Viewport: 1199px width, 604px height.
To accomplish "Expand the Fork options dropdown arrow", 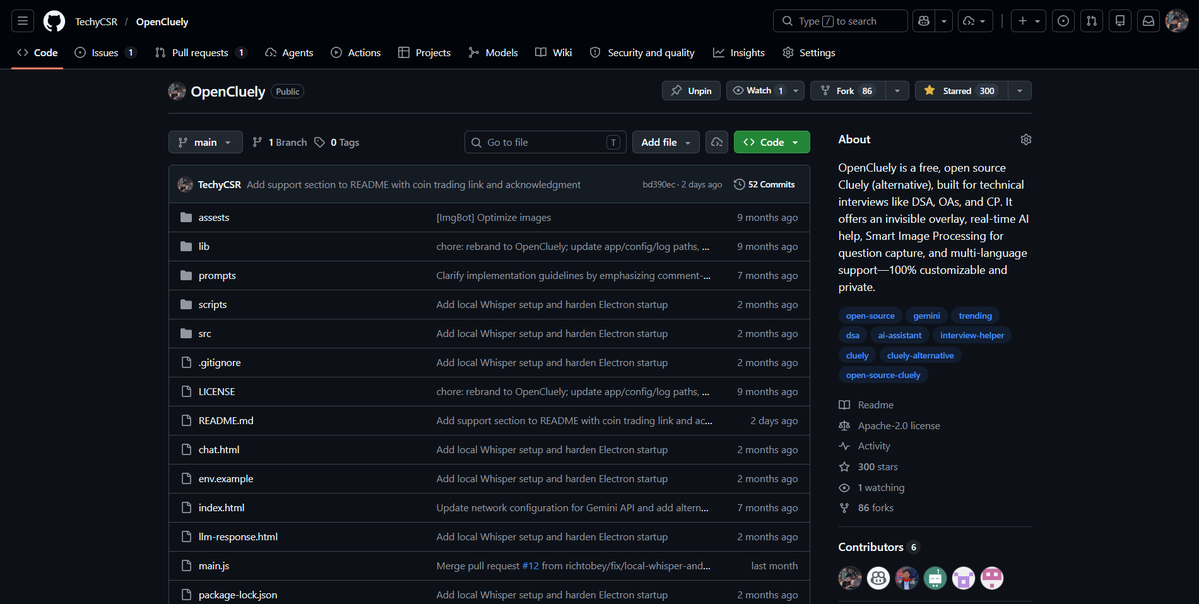I will [898, 90].
